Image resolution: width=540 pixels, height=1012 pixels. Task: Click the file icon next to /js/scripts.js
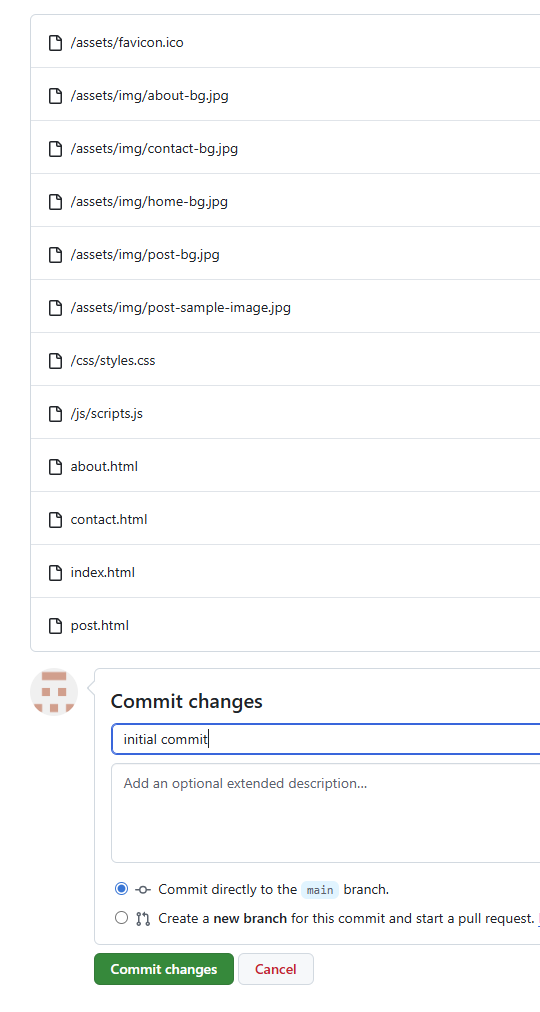[56, 414]
